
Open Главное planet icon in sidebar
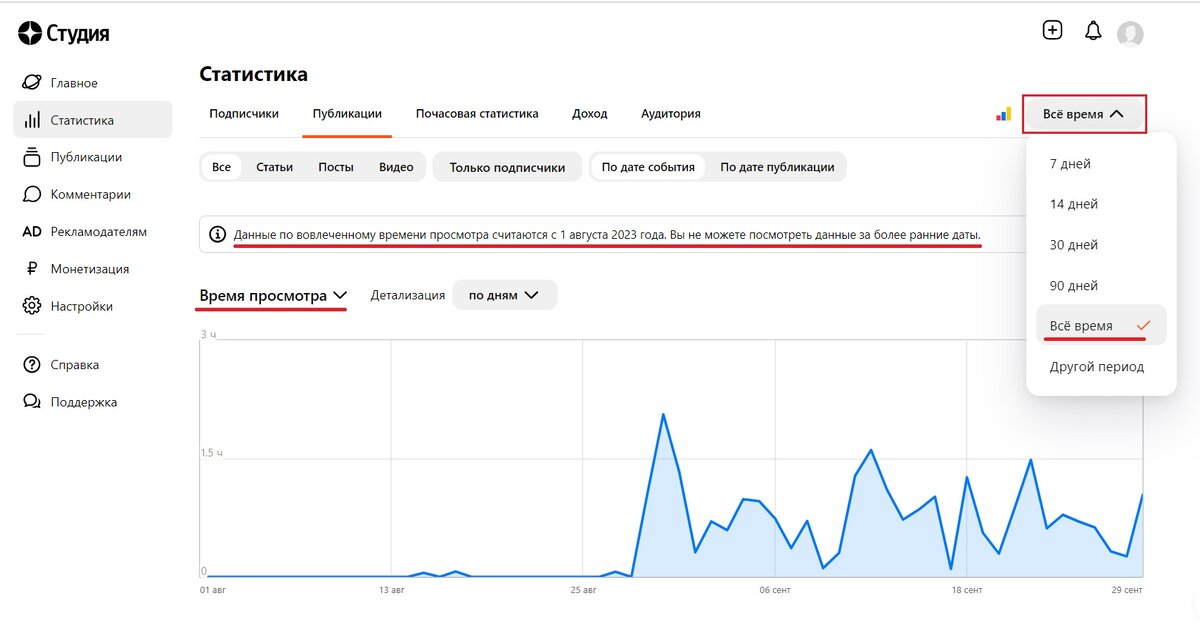click(32, 83)
